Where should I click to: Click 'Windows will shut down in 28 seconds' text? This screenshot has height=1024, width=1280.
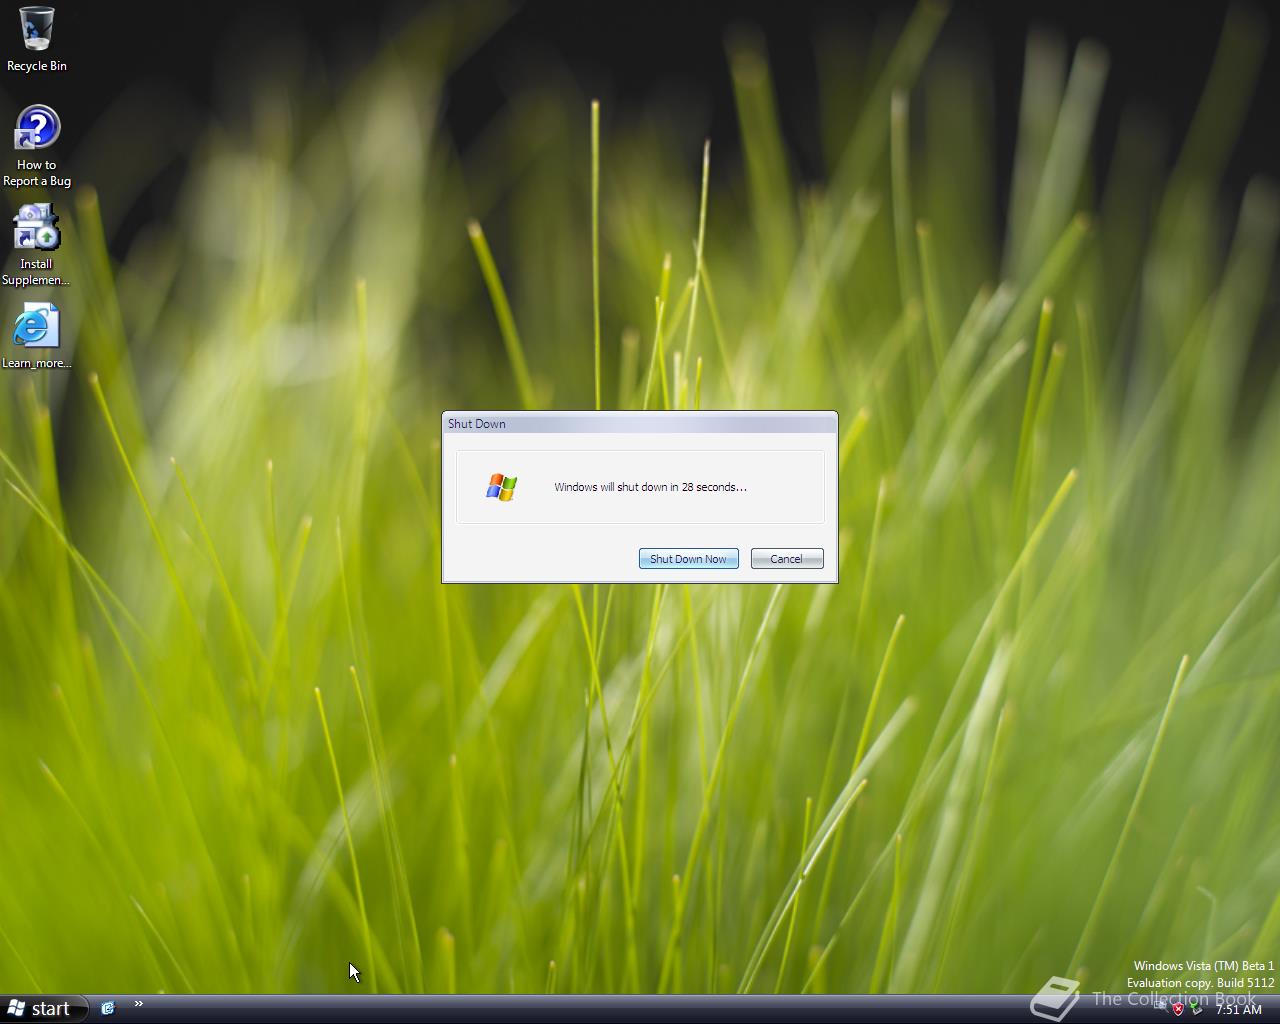point(650,487)
